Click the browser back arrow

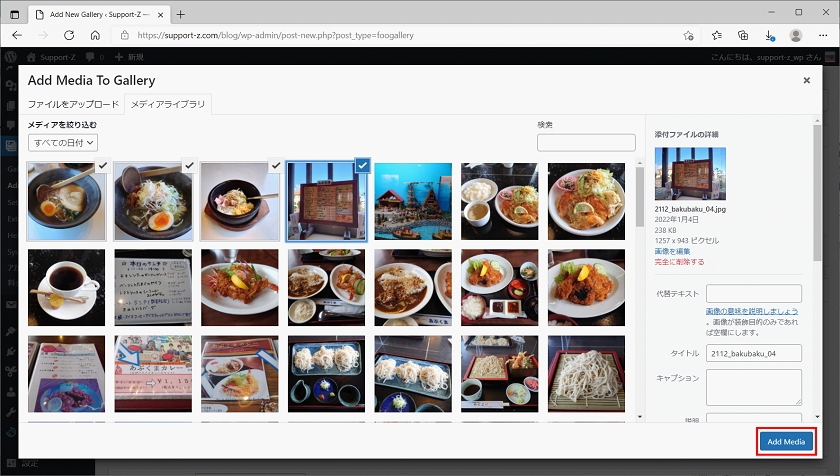click(17, 35)
